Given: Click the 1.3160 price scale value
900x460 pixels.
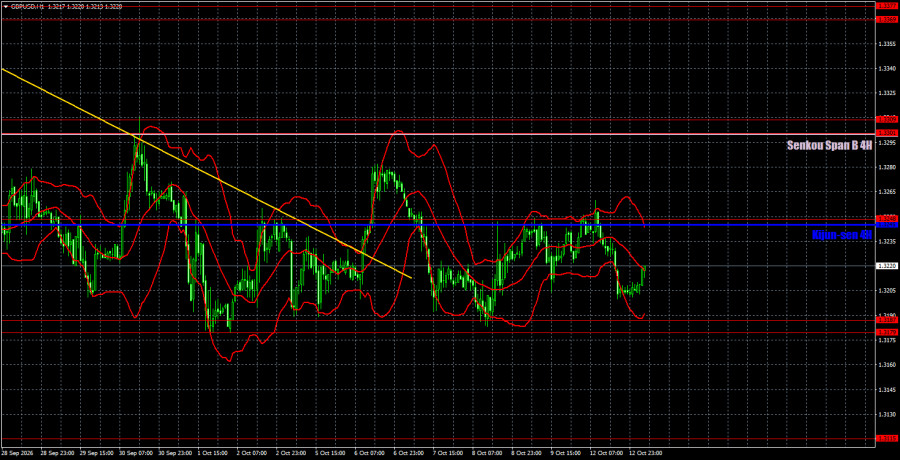Looking at the screenshot, I should click(886, 365).
